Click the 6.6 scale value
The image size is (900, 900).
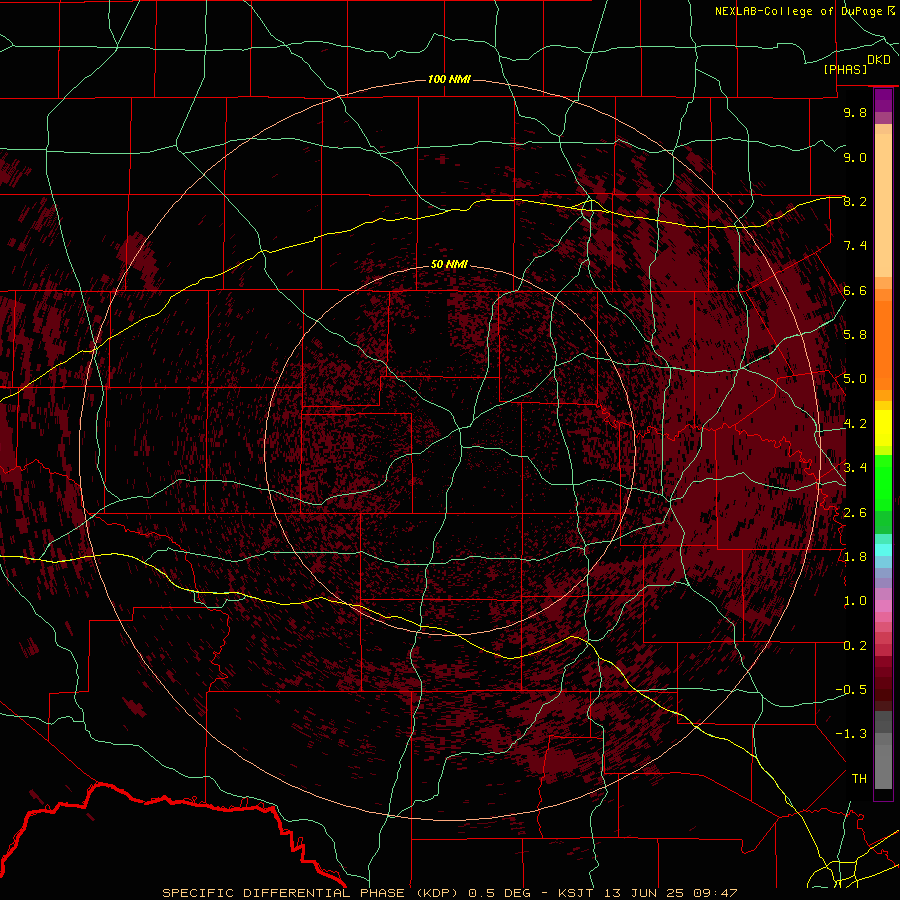[855, 290]
